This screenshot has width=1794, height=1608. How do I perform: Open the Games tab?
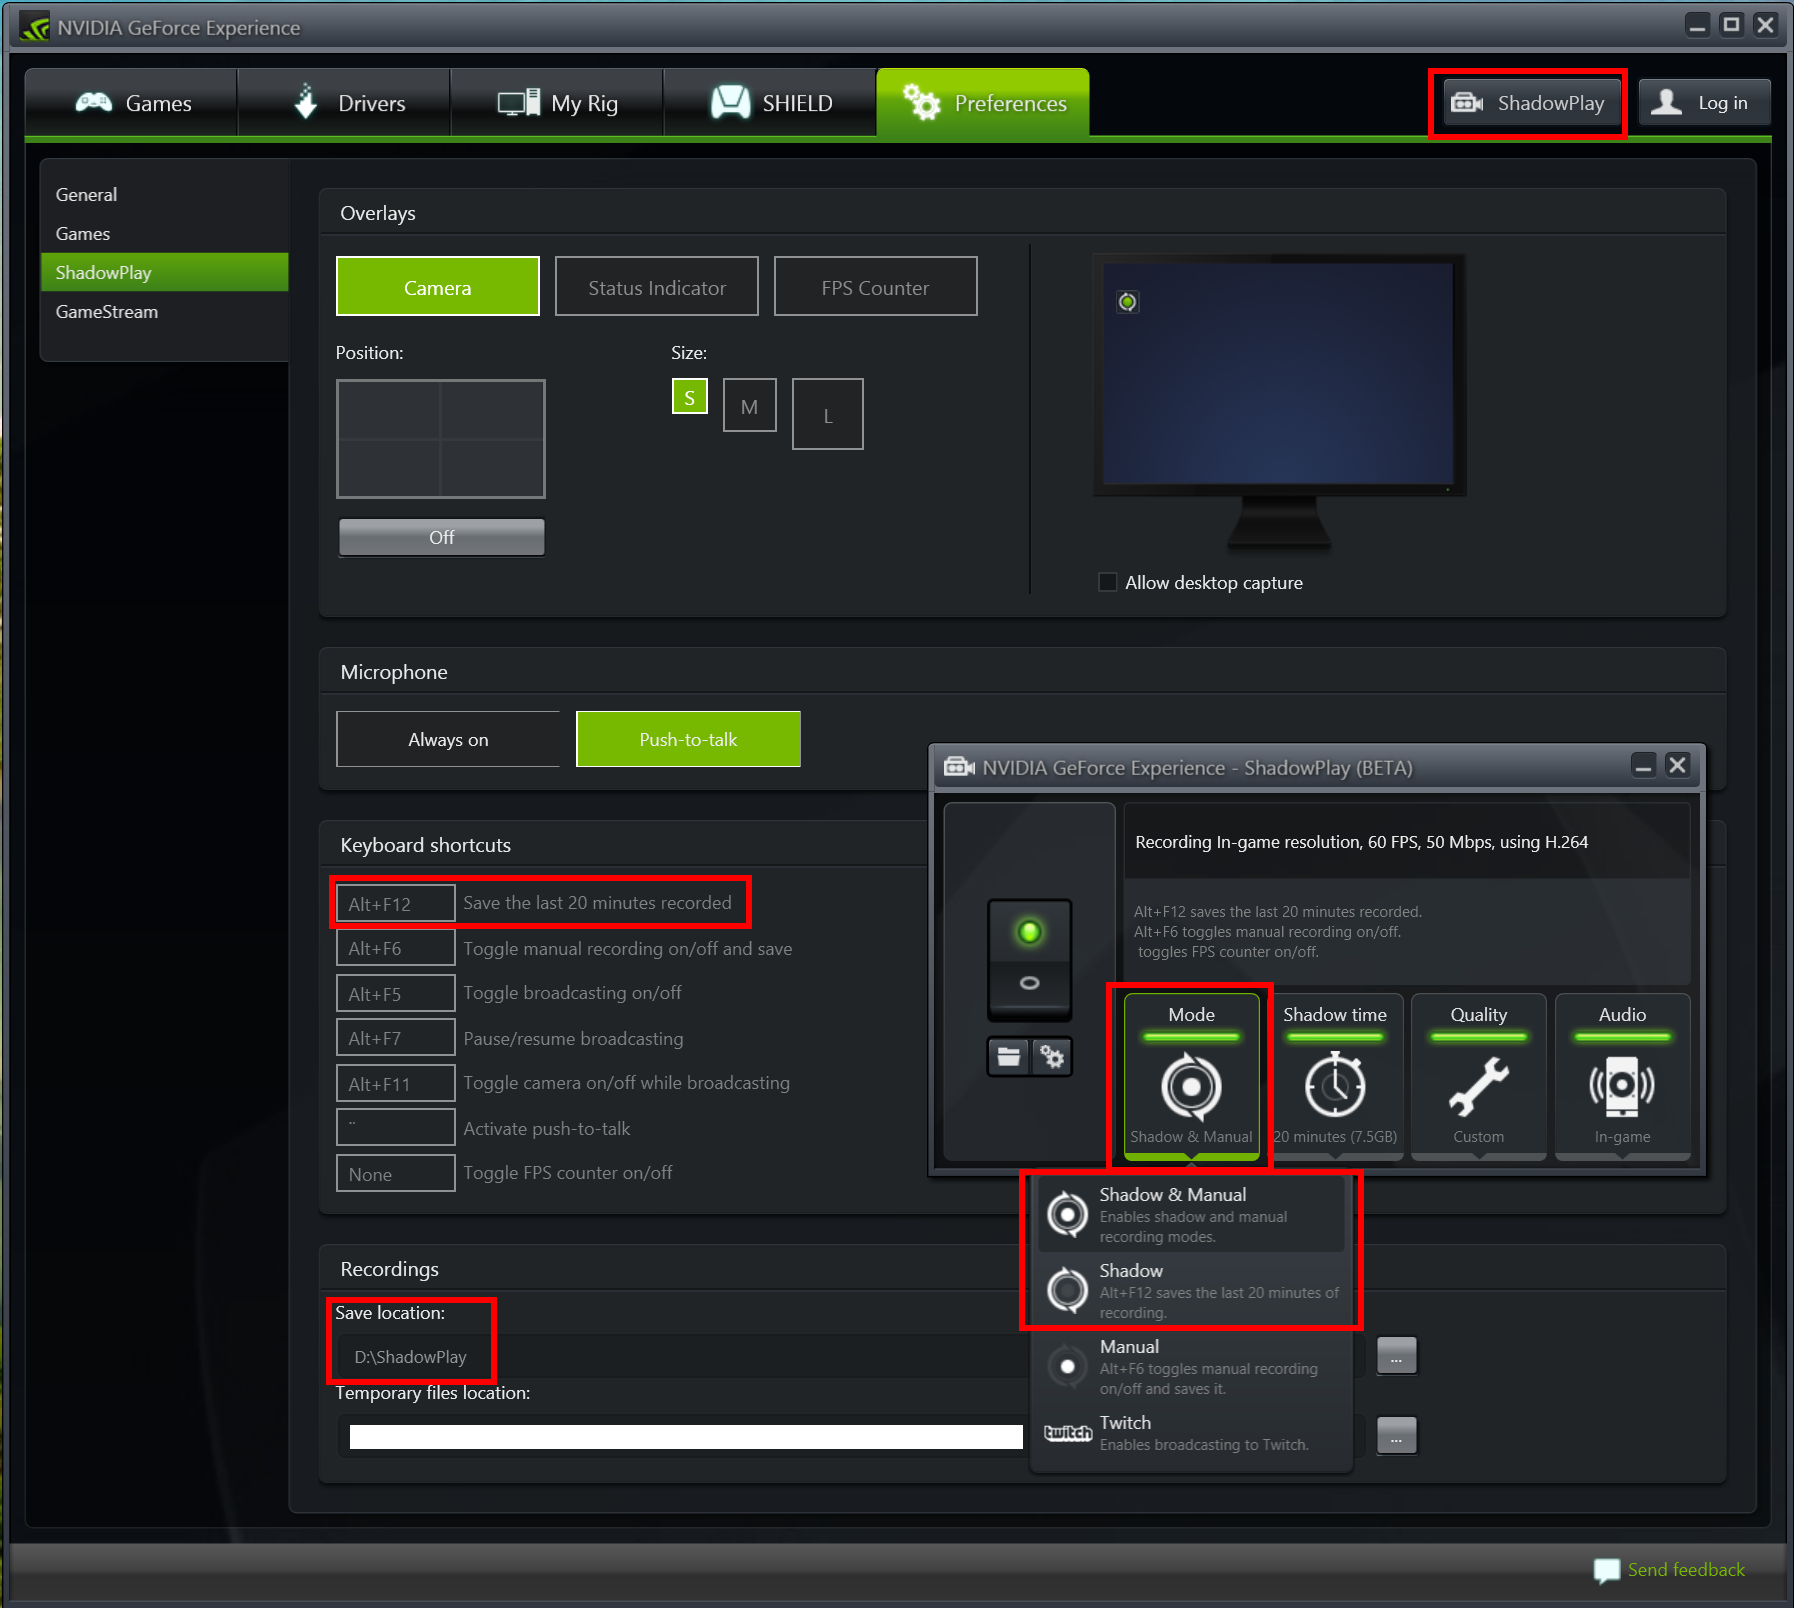click(x=131, y=103)
